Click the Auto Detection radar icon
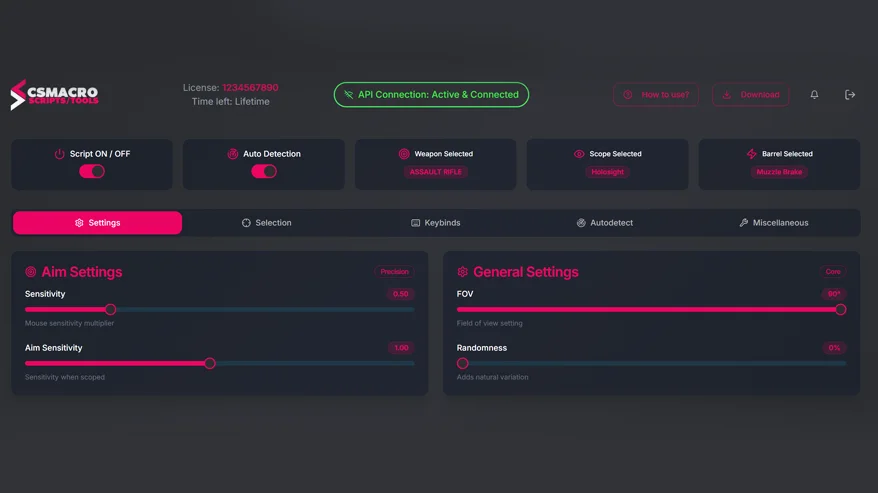878x493 pixels. pyautogui.click(x=233, y=154)
